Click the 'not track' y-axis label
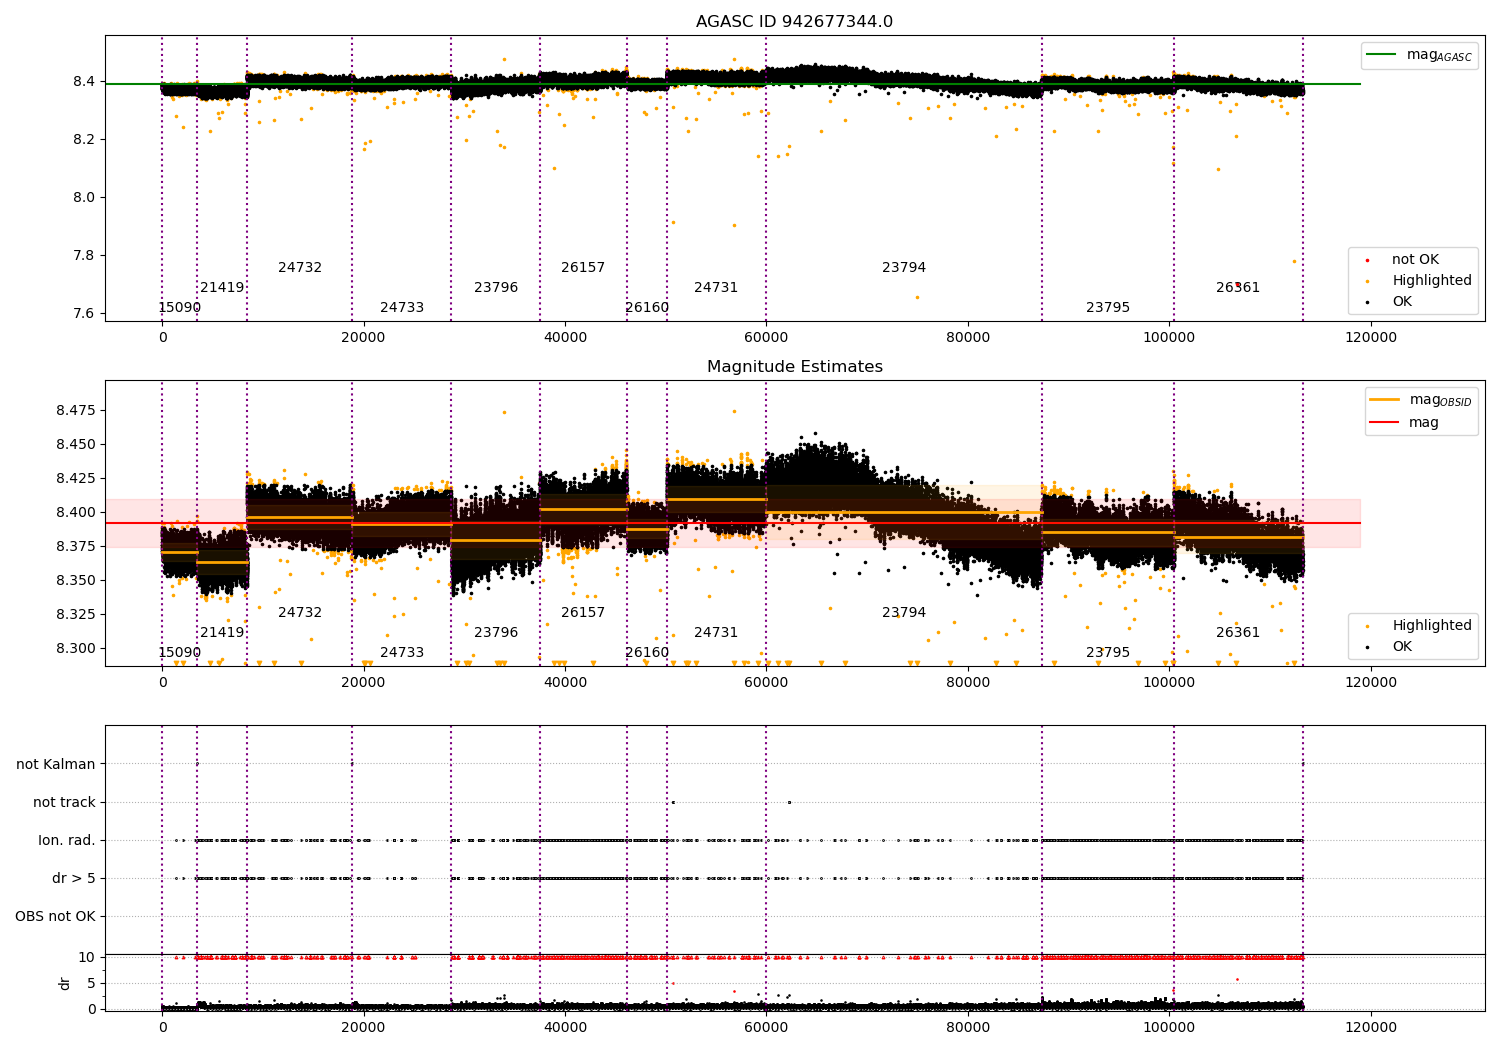The image size is (1500, 1050). pyautogui.click(x=64, y=802)
